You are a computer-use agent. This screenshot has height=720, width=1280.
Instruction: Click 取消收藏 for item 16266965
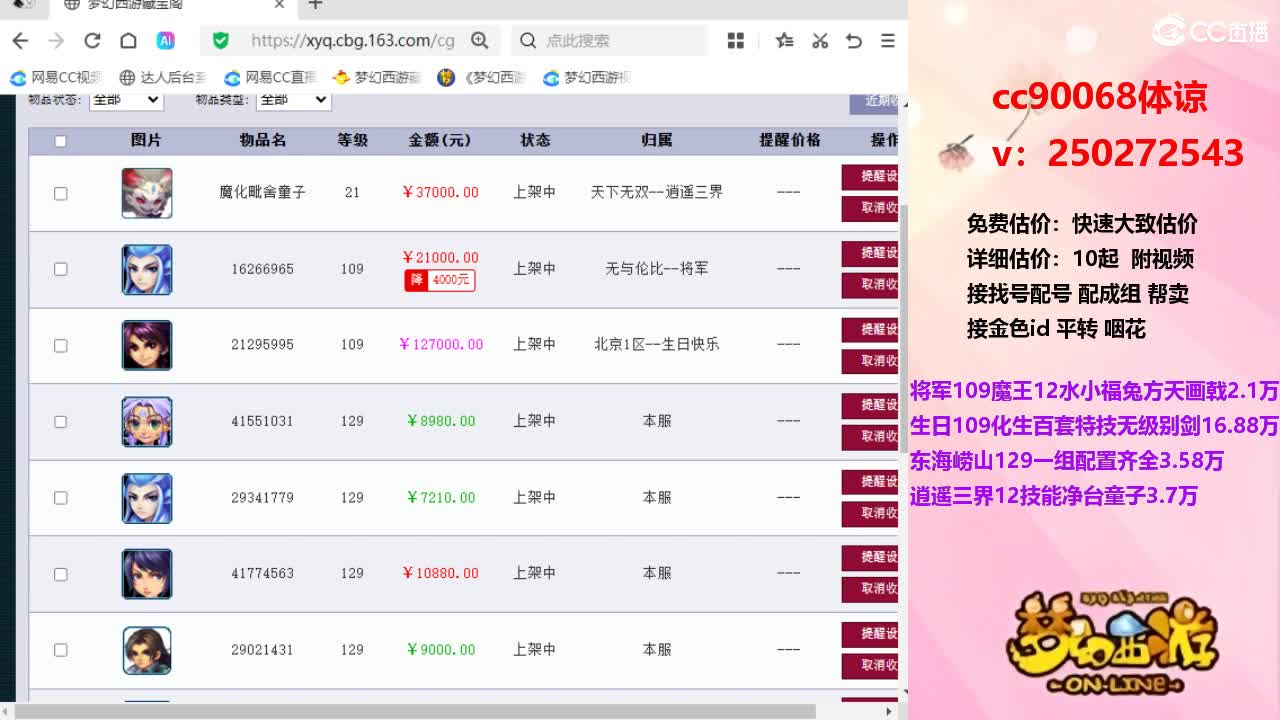pos(870,285)
